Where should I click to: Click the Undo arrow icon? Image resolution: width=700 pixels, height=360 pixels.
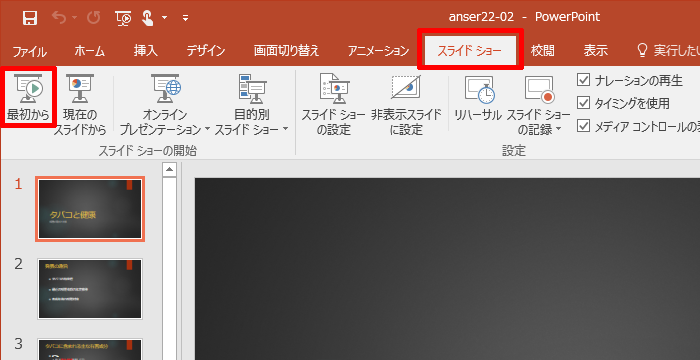(59, 18)
